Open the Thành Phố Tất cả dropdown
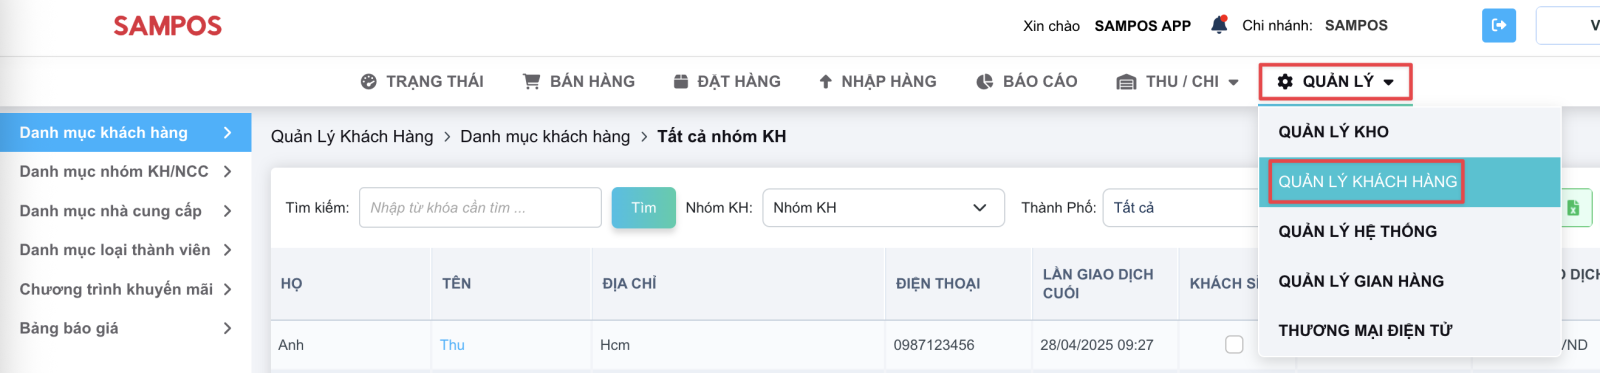Viewport: 1600px width, 373px height. tap(1181, 208)
